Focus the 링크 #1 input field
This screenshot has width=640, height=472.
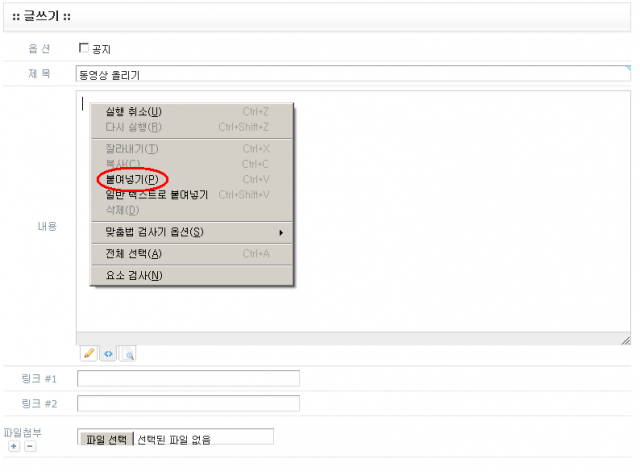(188, 378)
